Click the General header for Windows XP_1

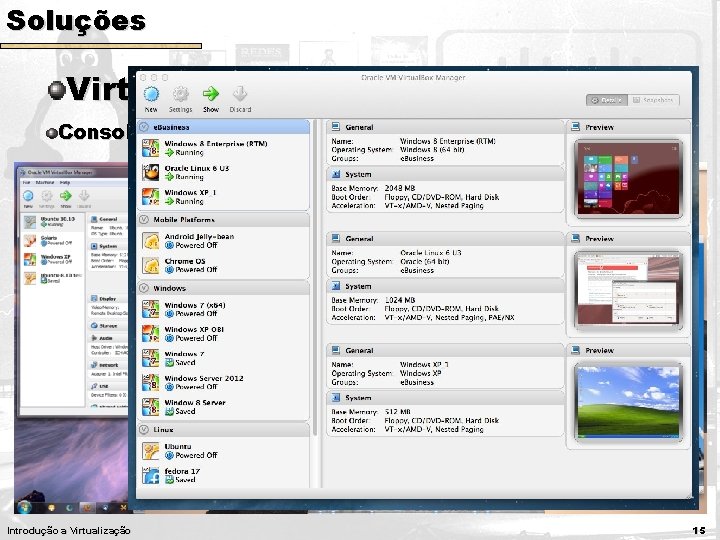pos(444,350)
